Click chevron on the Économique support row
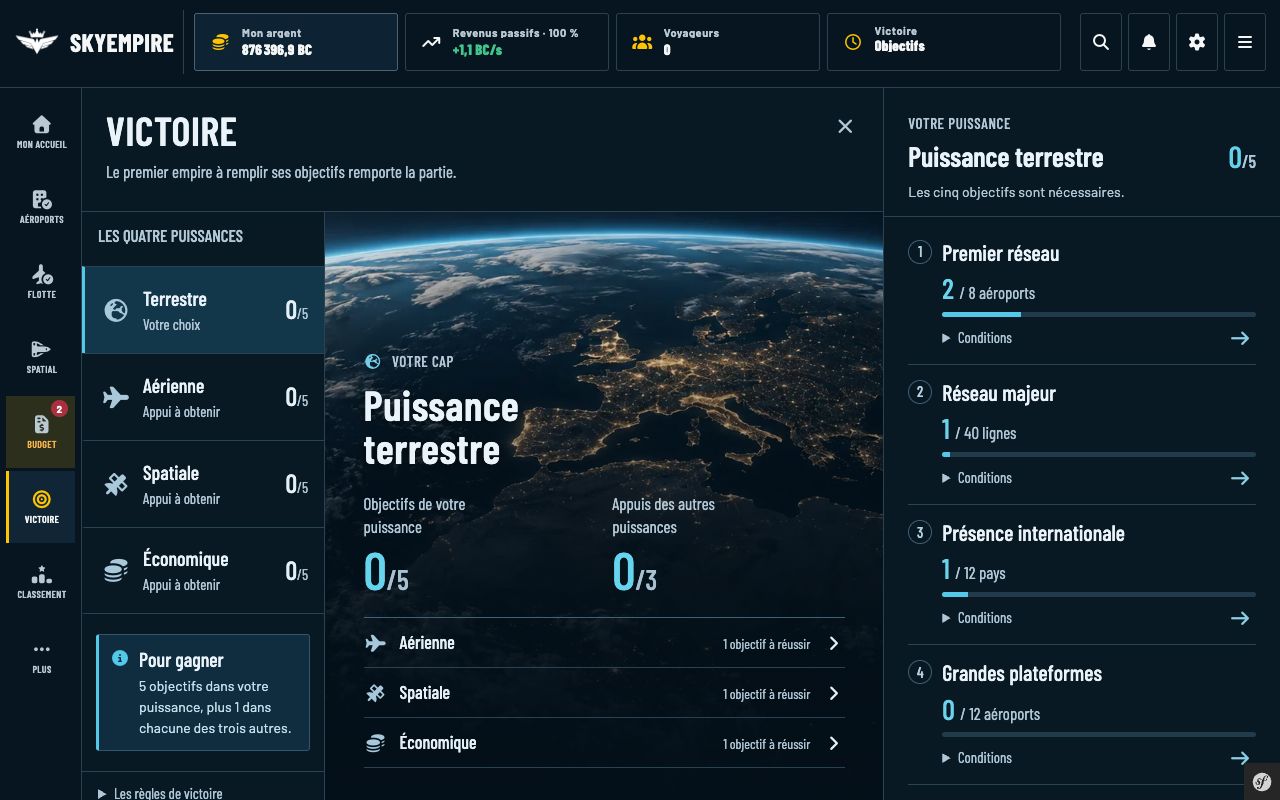The width and height of the screenshot is (1280, 800). 834,743
